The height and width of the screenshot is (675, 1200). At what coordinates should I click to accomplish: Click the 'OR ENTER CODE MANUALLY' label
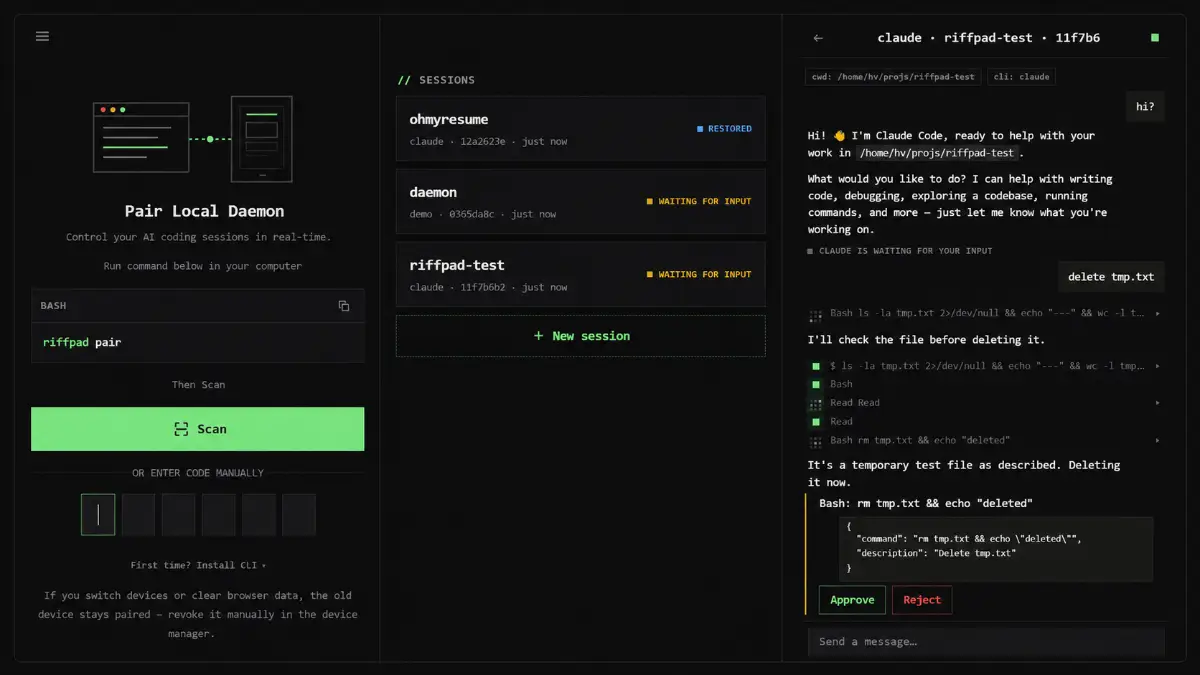[x=198, y=473]
